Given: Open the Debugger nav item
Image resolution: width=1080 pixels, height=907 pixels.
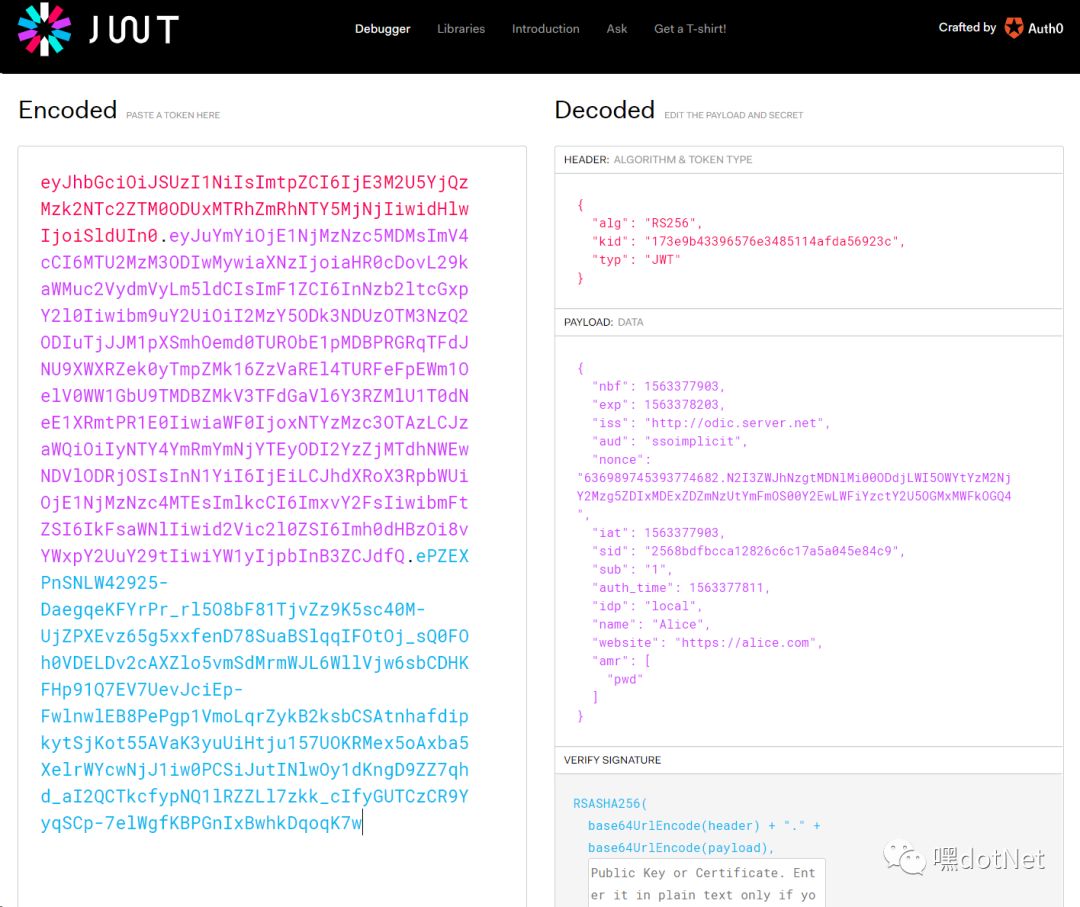Looking at the screenshot, I should pos(382,29).
